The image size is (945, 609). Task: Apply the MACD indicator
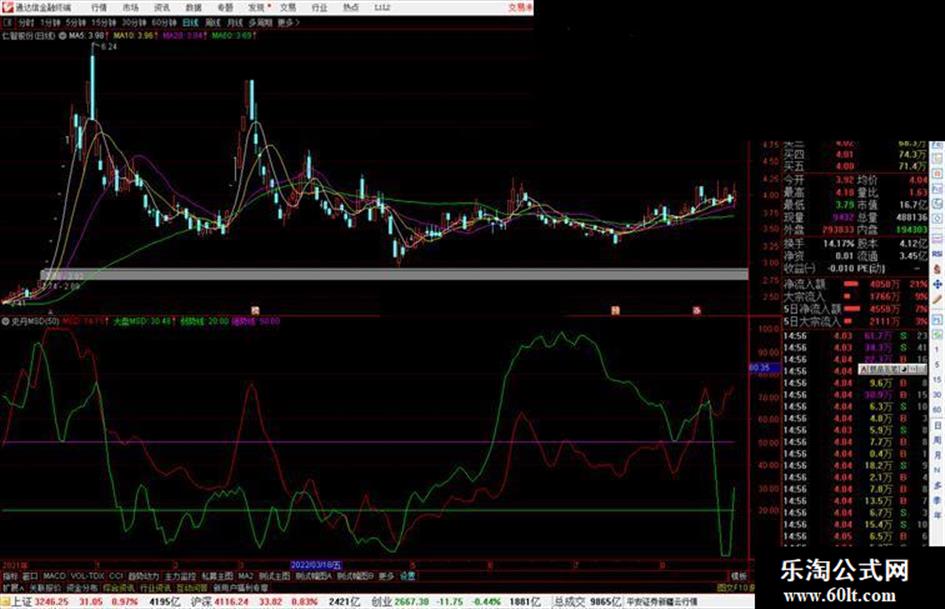pos(54,576)
